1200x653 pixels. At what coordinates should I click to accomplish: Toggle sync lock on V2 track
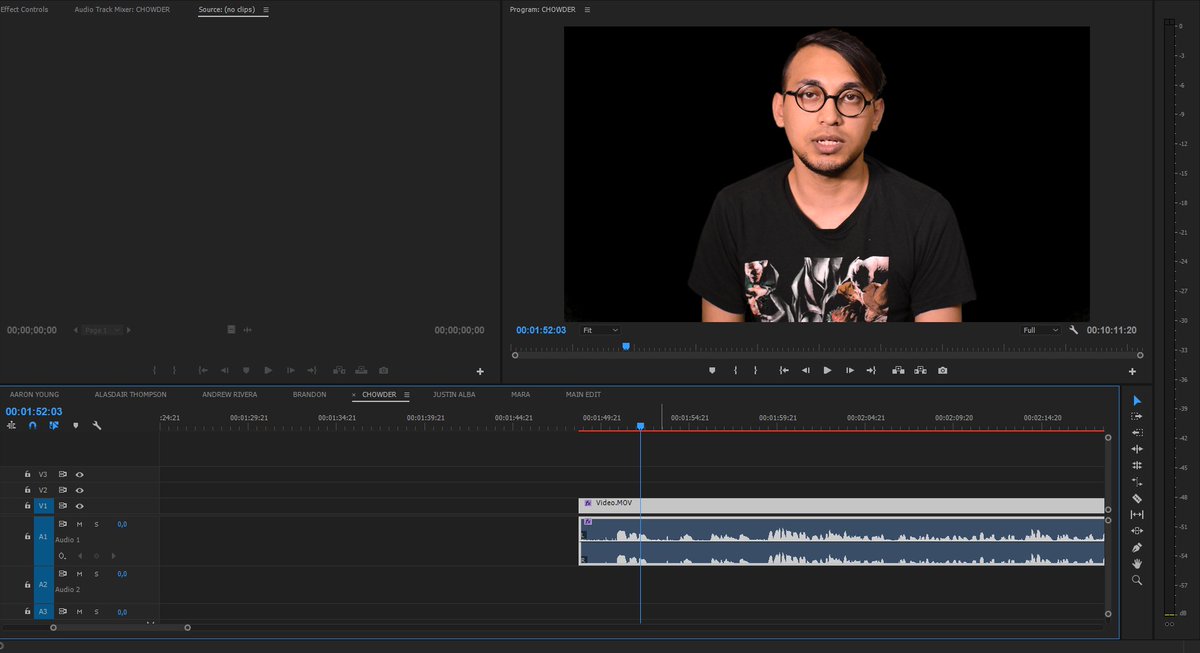tap(62, 490)
